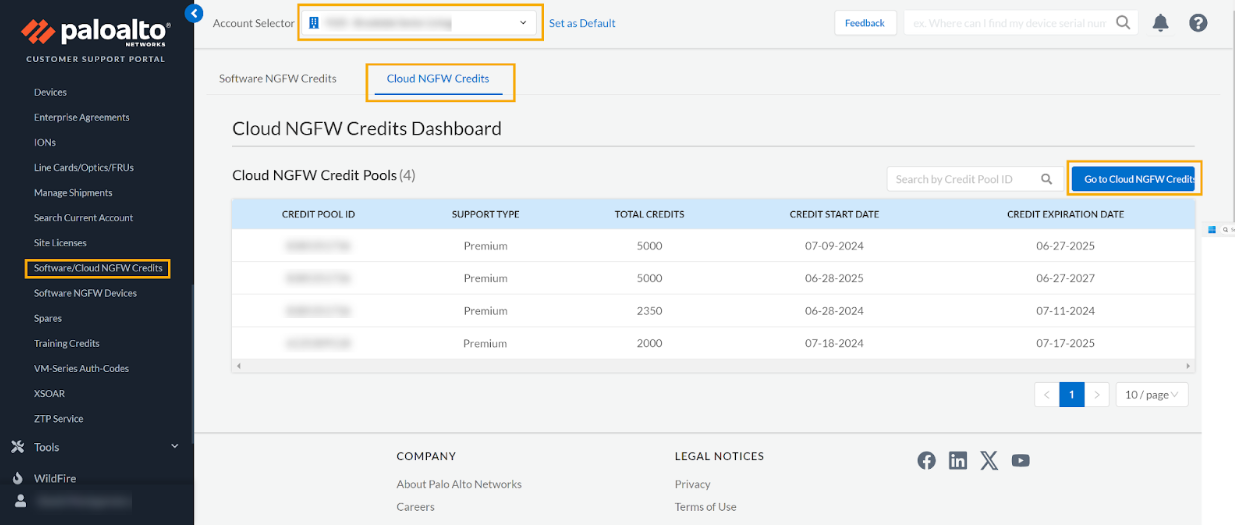Viewport: 1235px width, 525px height.
Task: Go to next page of results
Action: point(1097,395)
